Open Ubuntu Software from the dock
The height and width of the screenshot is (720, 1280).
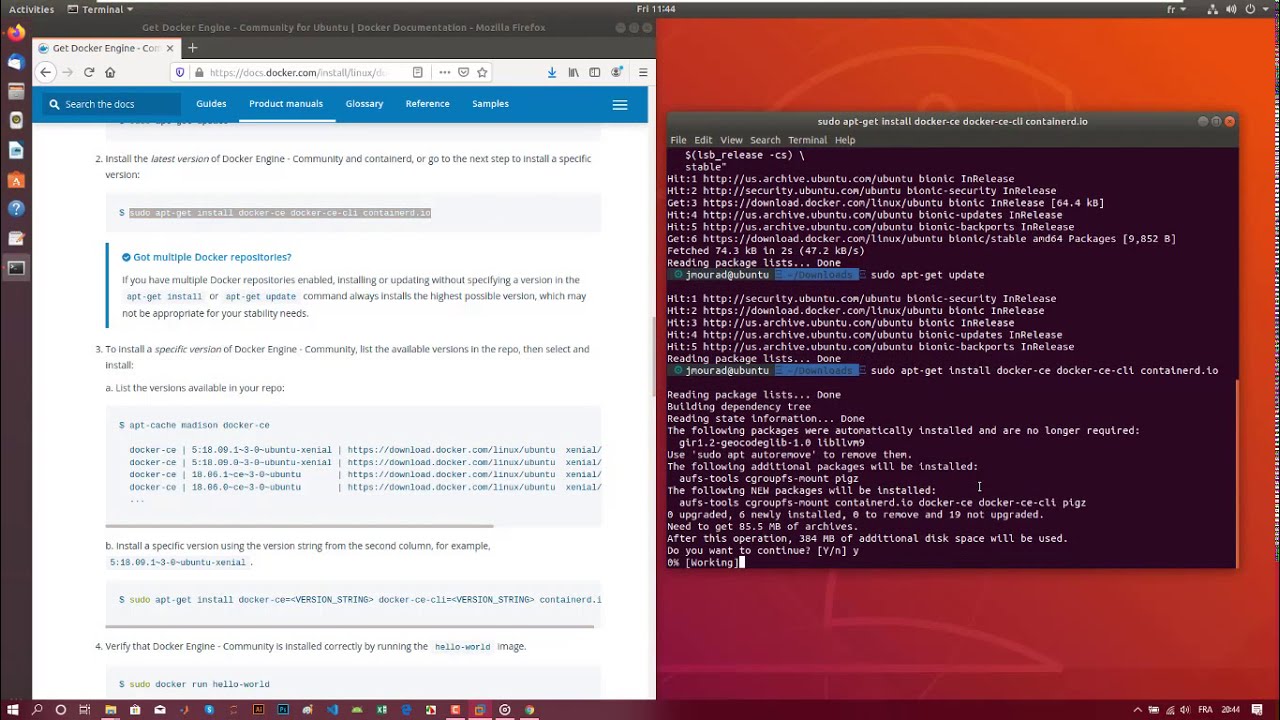16,180
